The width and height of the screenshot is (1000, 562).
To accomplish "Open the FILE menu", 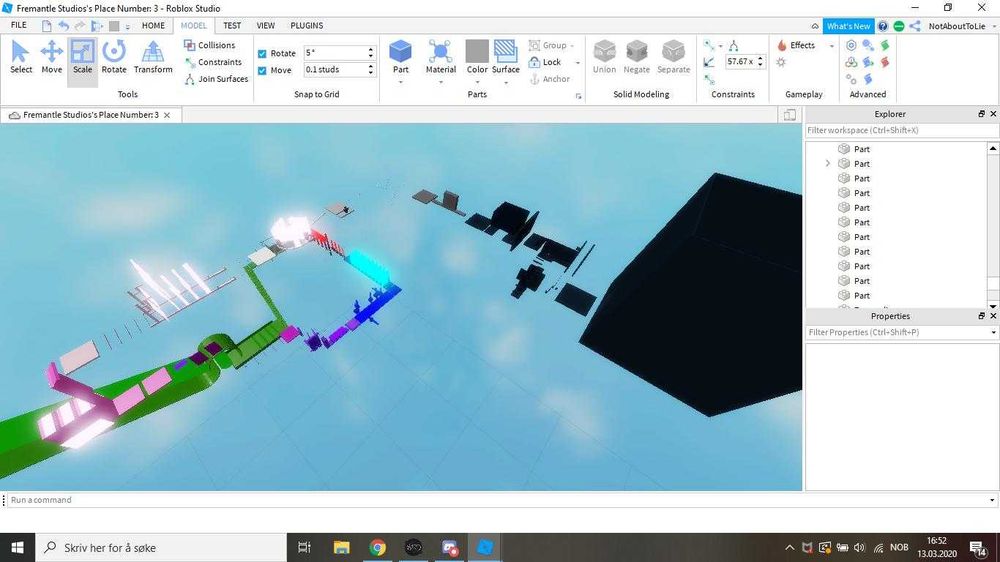I will point(19,26).
